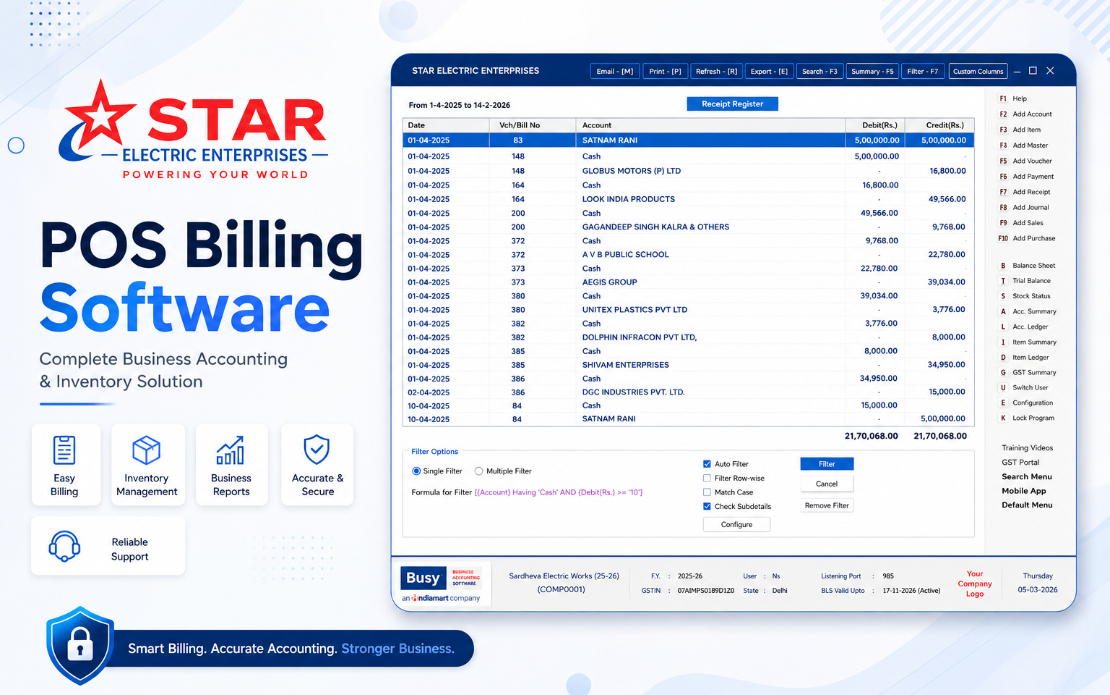The height and width of the screenshot is (695, 1110).
Task: Open Acc. Summary shortcut
Action: click(1028, 311)
